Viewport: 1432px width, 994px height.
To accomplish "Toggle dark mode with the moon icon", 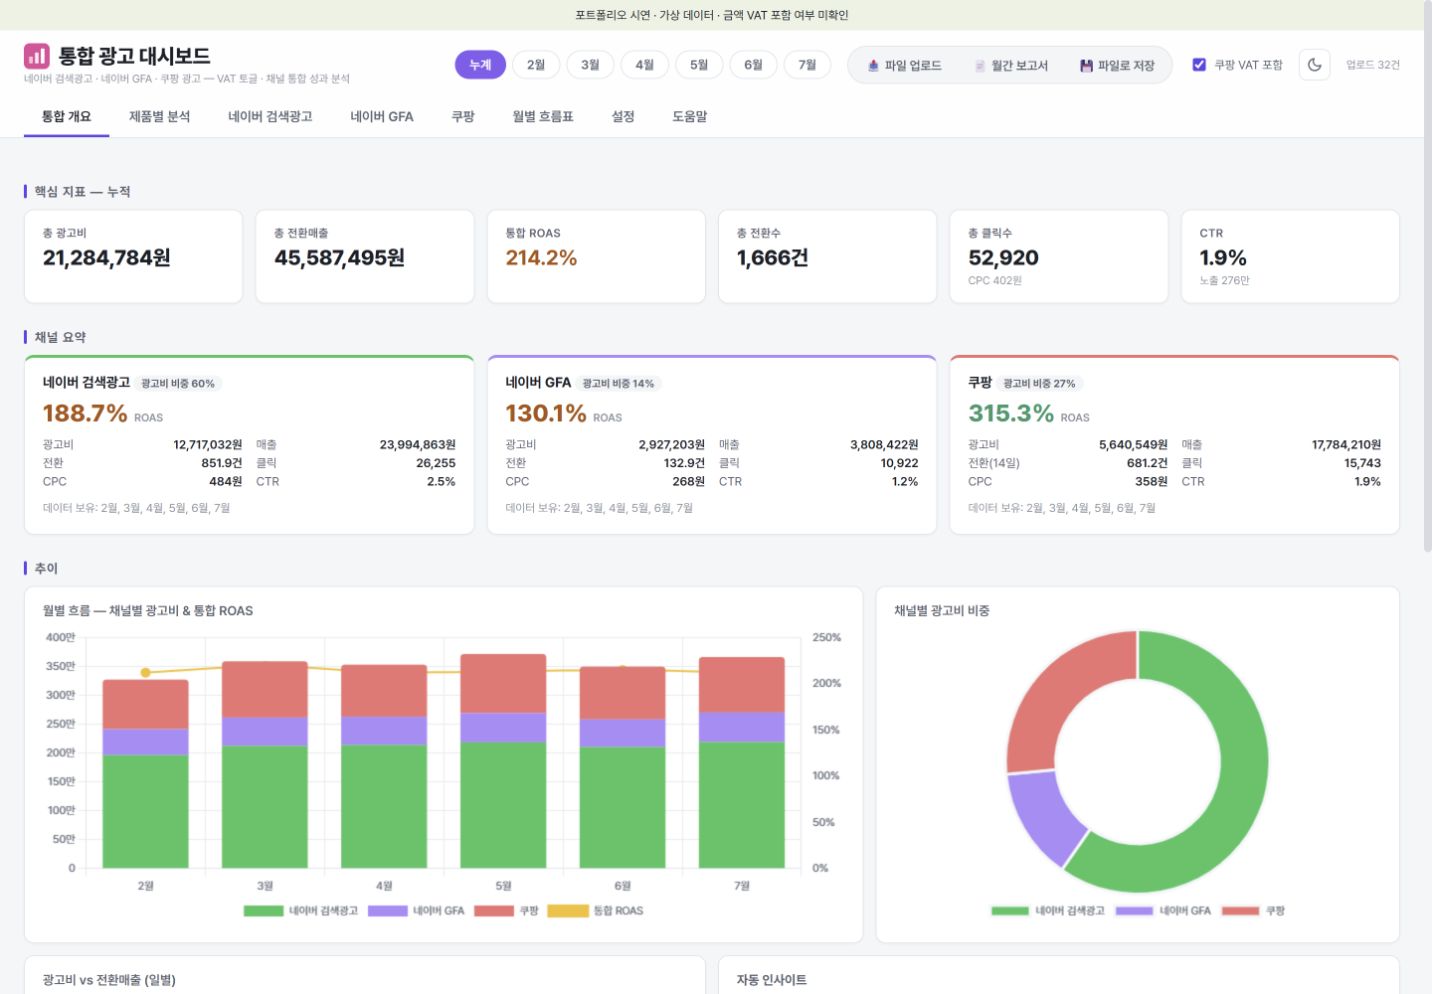I will [1314, 65].
